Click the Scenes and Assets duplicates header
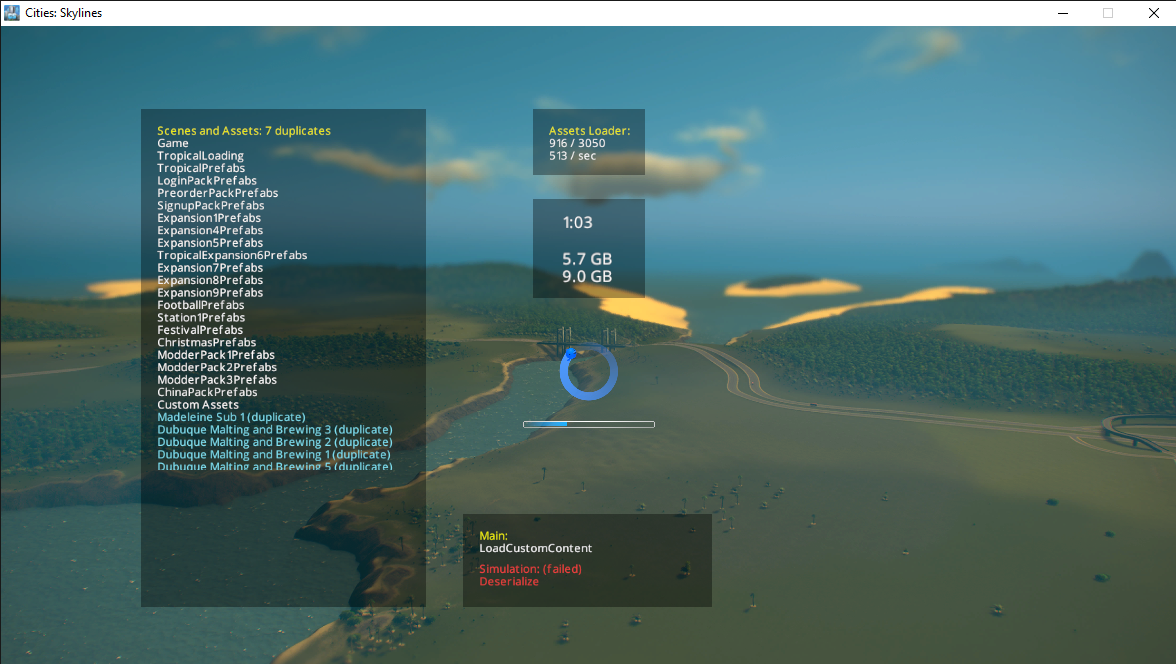The height and width of the screenshot is (664, 1176). coord(243,130)
